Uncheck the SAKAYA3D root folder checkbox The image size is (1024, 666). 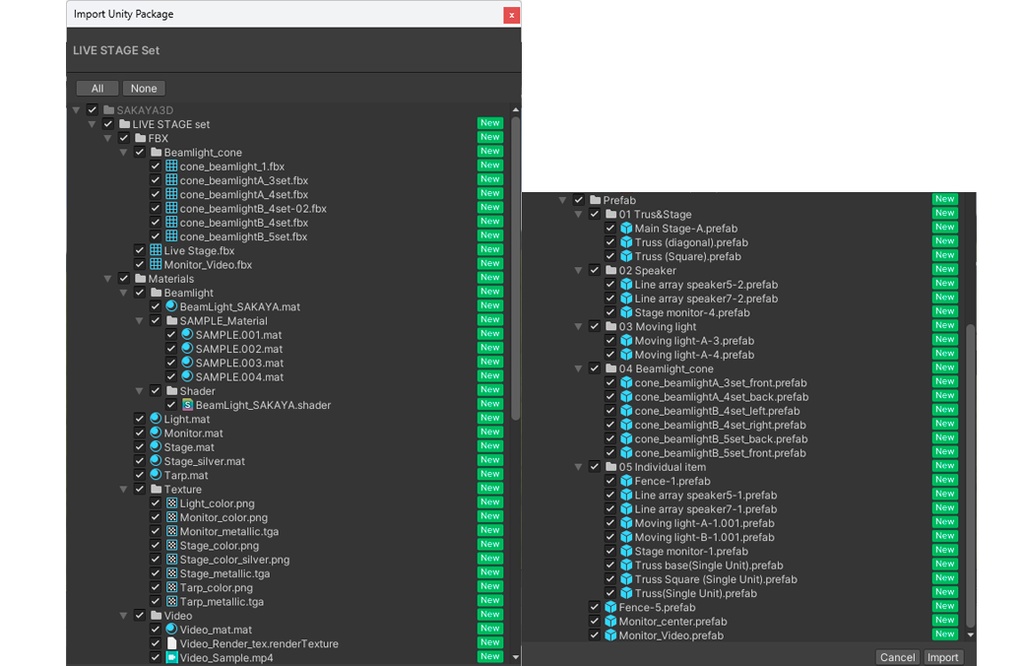(92, 110)
